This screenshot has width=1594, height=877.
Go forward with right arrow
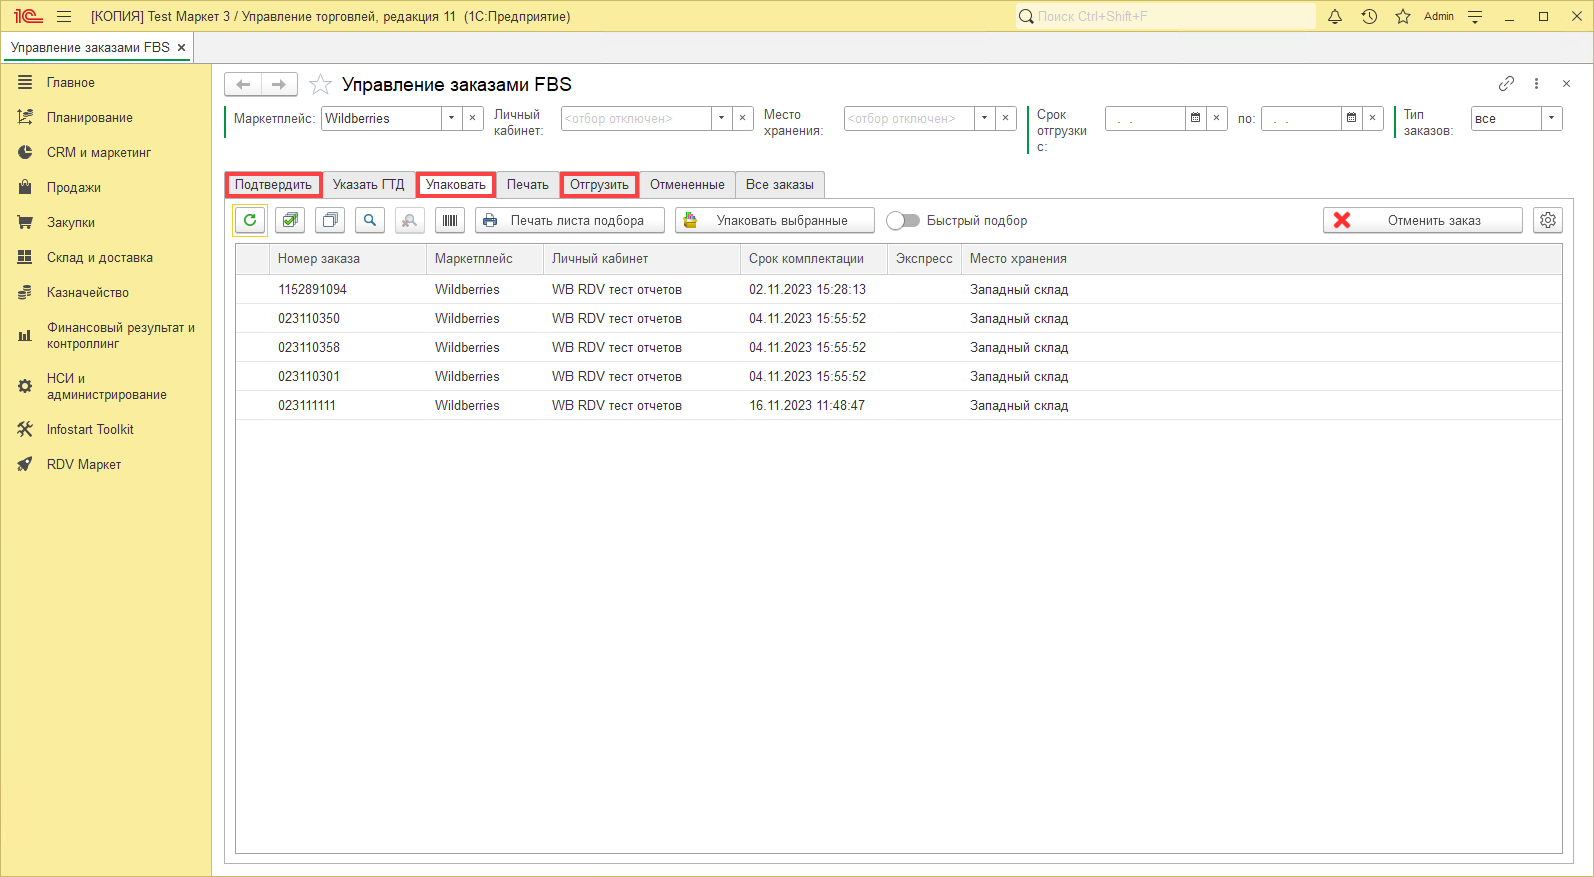pos(279,84)
